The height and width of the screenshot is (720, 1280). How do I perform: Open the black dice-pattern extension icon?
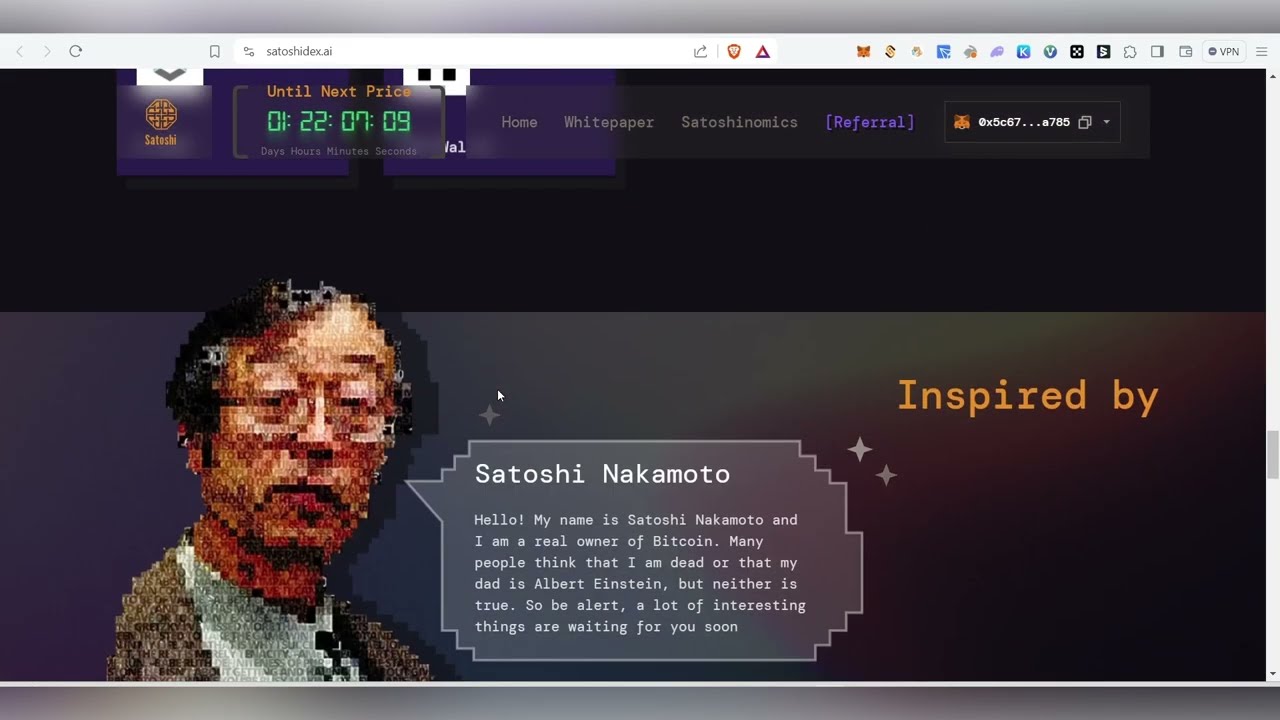click(x=1077, y=51)
